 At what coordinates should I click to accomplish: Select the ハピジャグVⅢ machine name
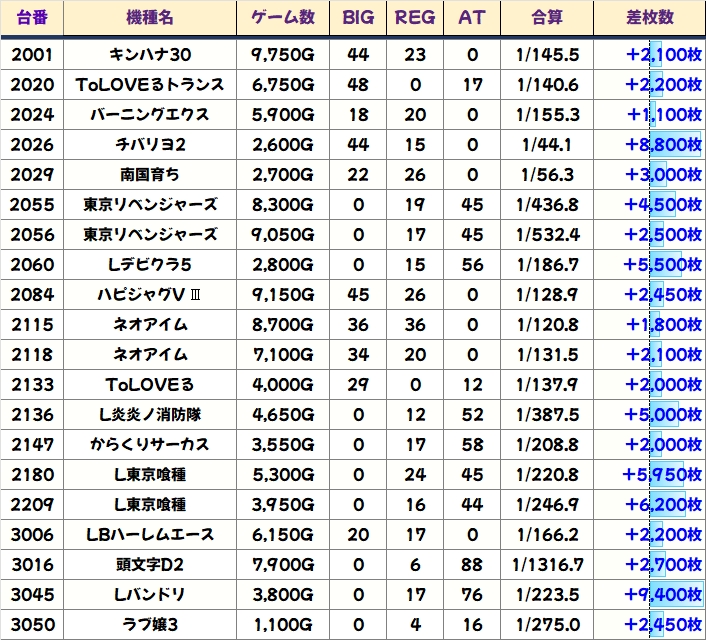tap(149, 294)
